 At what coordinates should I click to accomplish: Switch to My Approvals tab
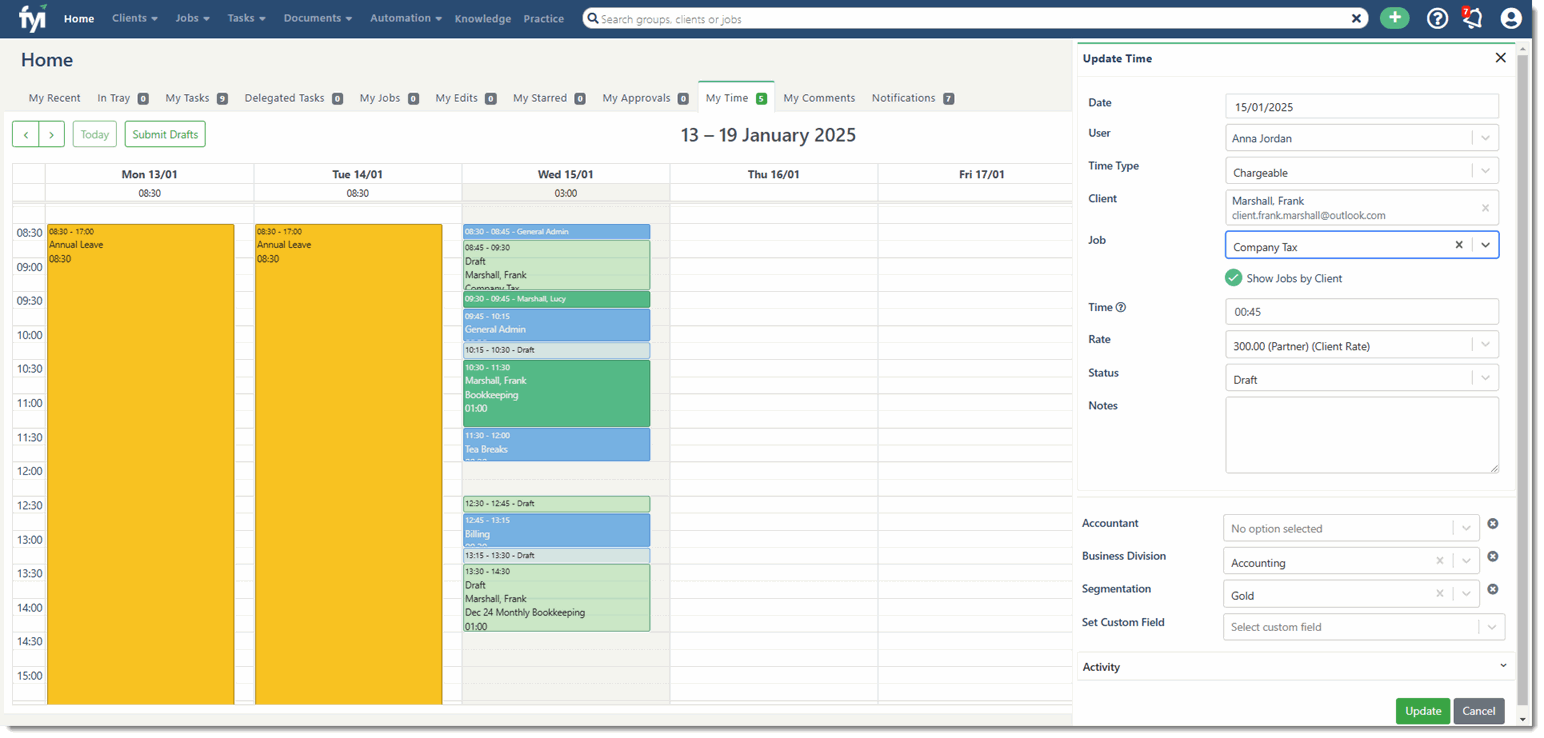[645, 98]
